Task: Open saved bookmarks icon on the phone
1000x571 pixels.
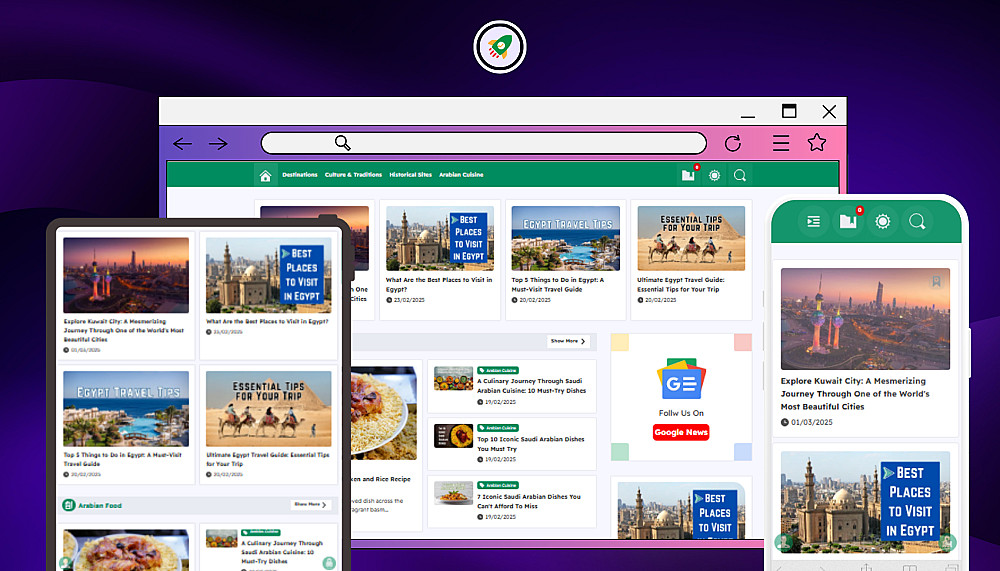Action: coord(848,221)
